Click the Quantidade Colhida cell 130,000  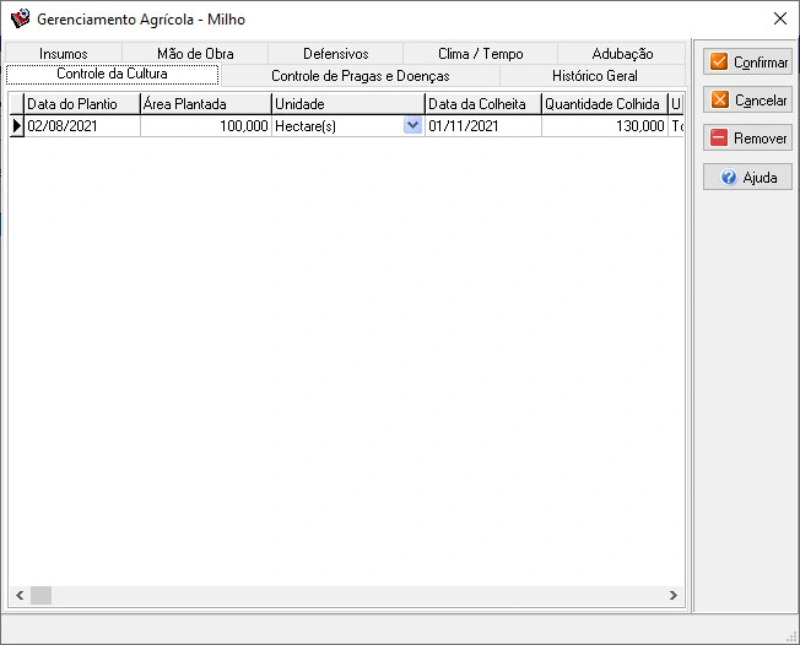(605, 126)
